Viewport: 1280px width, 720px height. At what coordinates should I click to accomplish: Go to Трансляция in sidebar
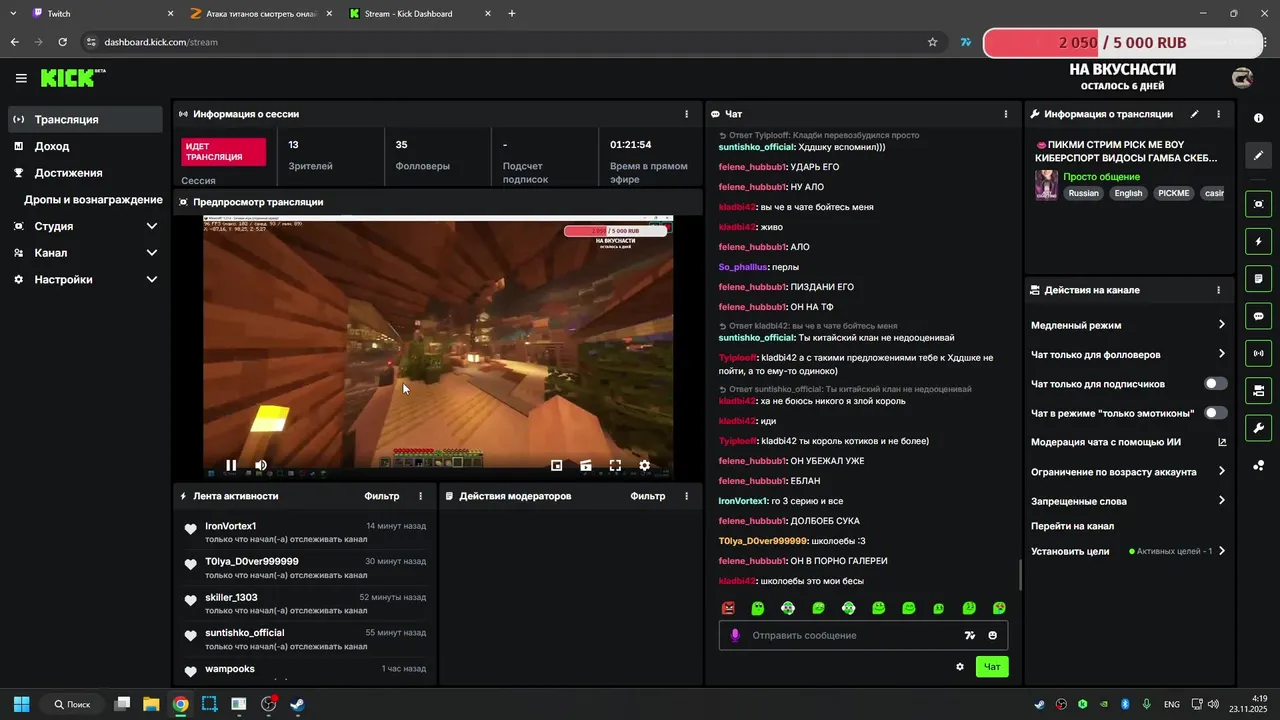pos(86,119)
